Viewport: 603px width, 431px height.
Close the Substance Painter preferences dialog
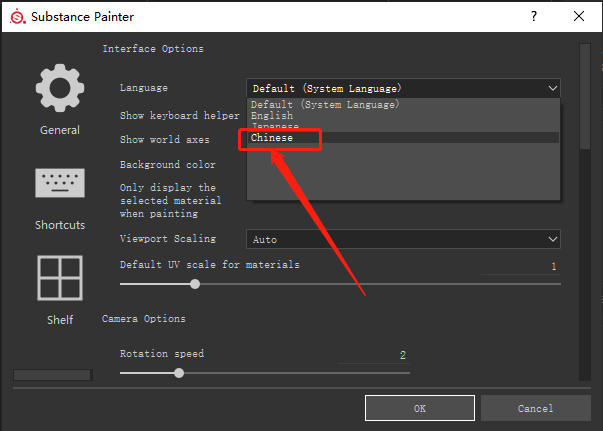click(579, 16)
